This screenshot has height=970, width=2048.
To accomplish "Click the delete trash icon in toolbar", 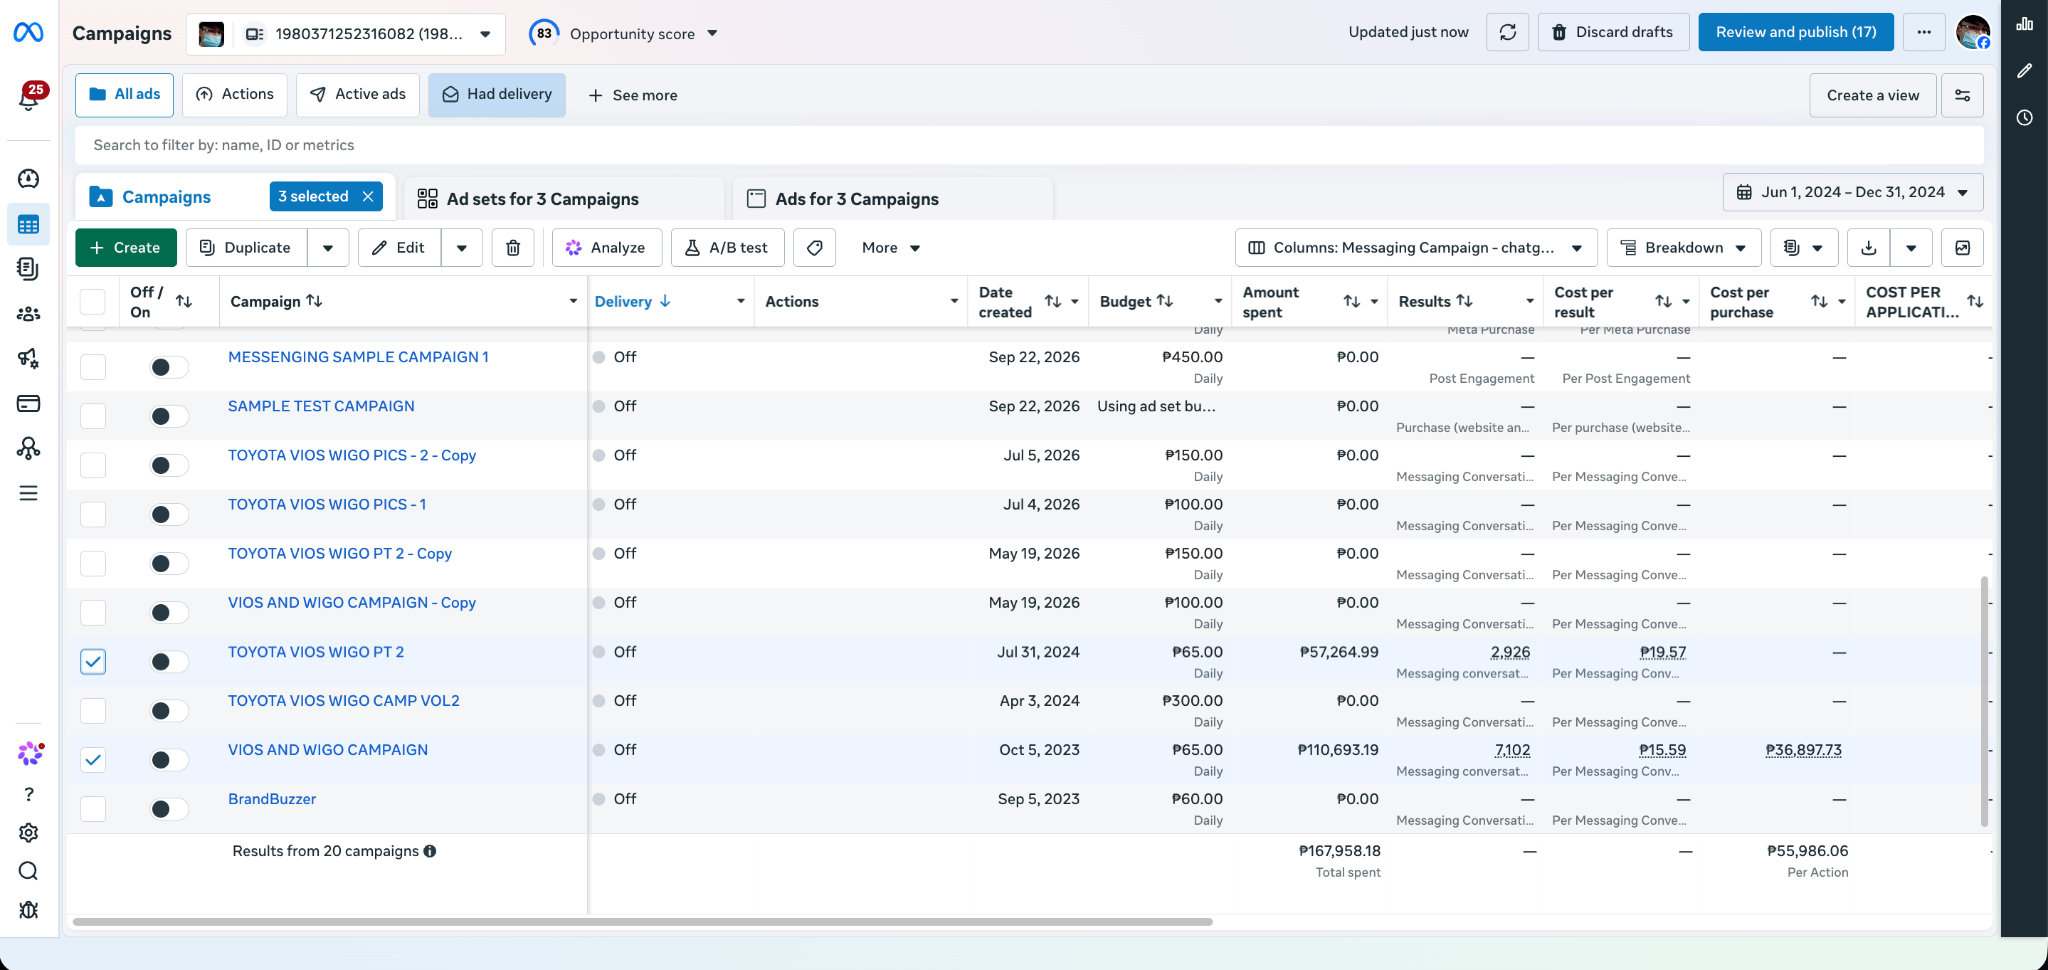I will (x=513, y=248).
